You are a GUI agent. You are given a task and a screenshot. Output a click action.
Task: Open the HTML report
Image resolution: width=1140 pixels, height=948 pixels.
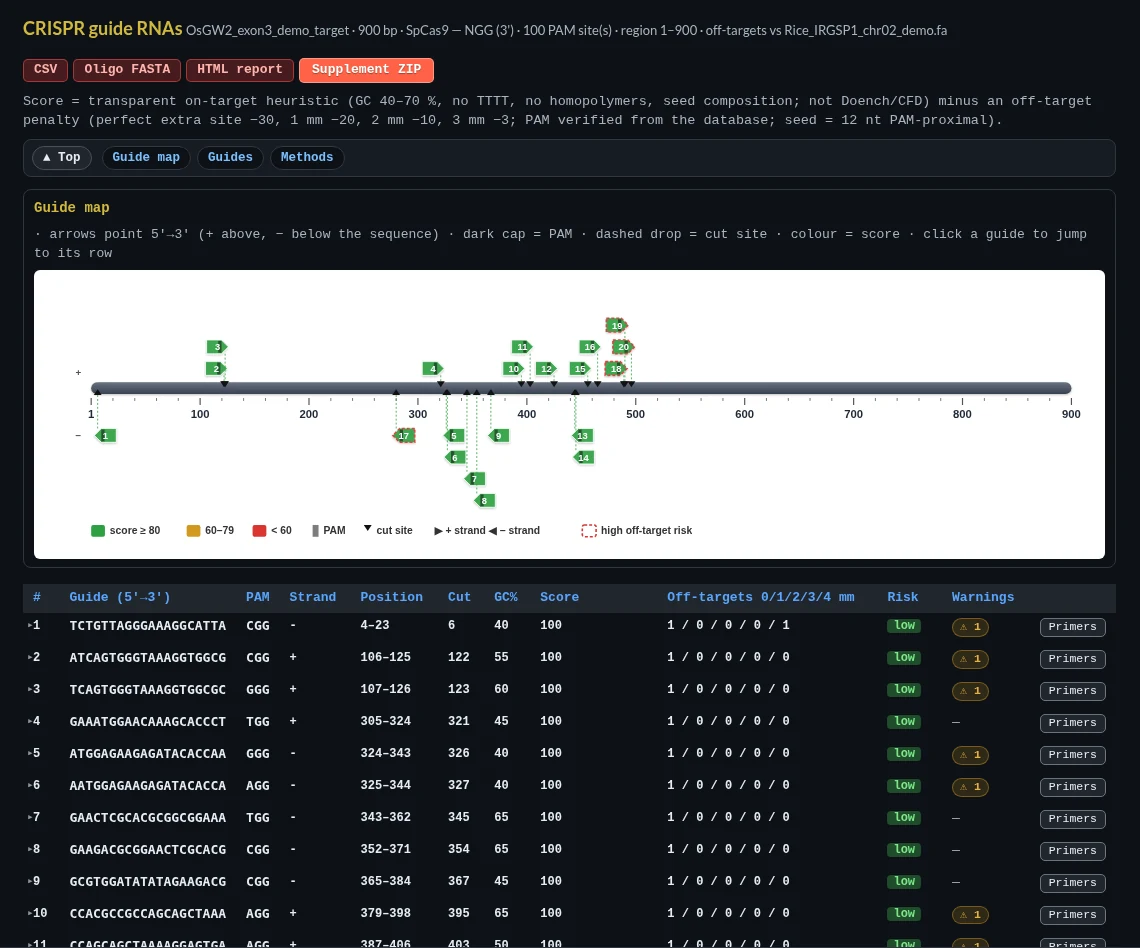pos(240,70)
